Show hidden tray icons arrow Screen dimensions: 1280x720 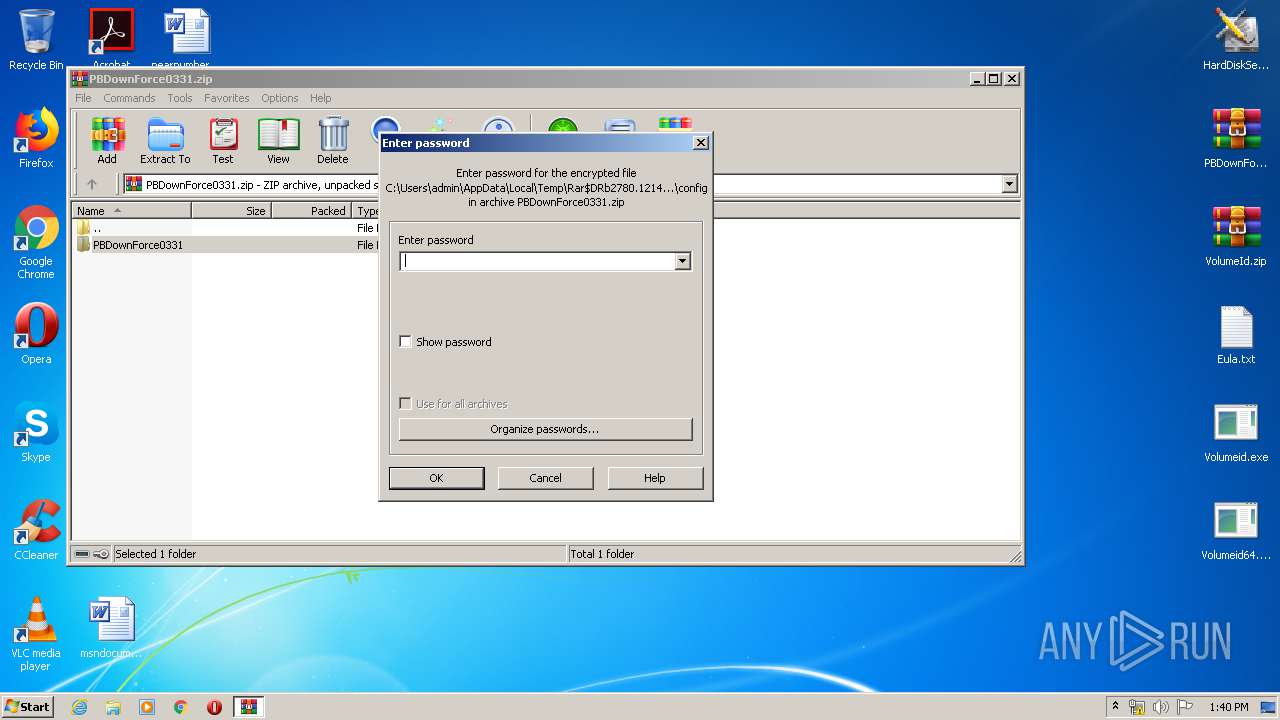point(1115,707)
